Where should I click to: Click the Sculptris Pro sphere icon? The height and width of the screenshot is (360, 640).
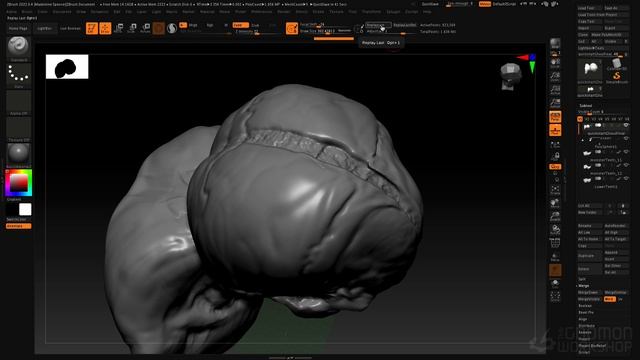pos(172,28)
